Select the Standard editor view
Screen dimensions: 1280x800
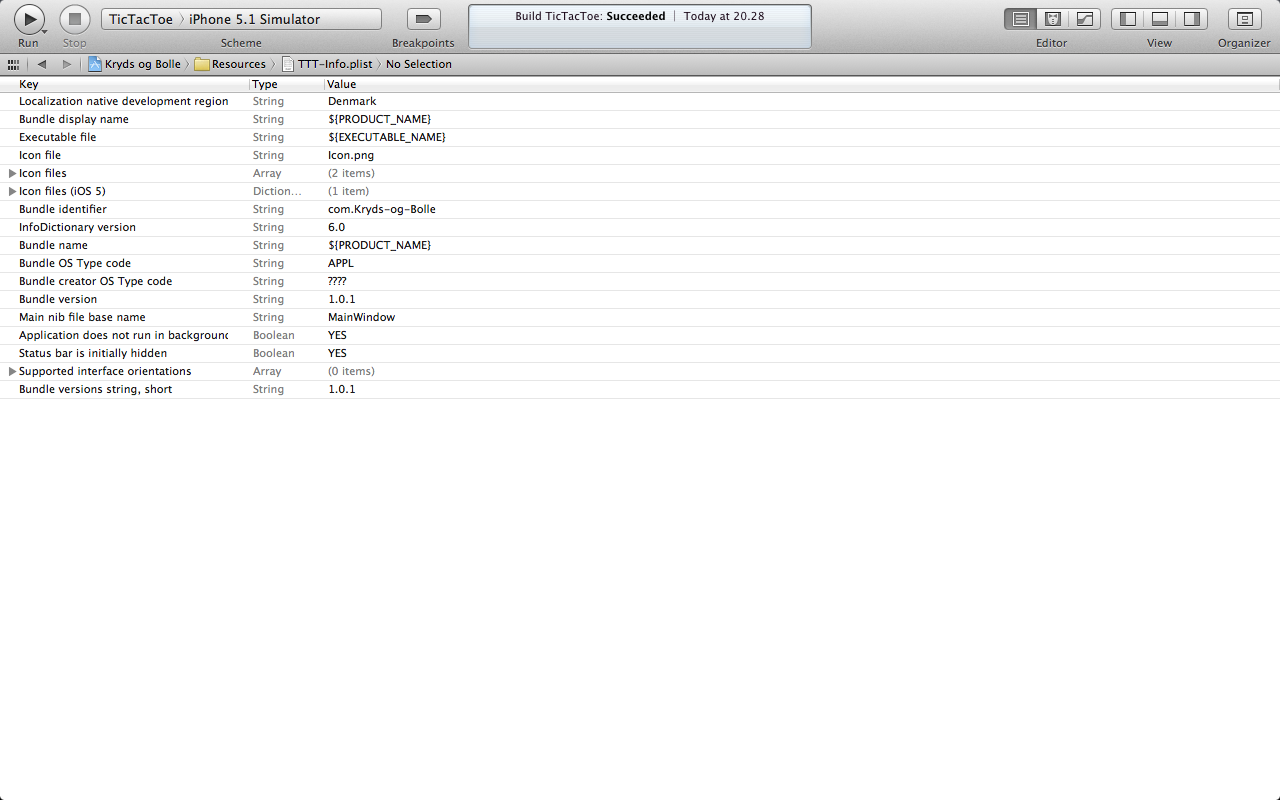point(1020,19)
